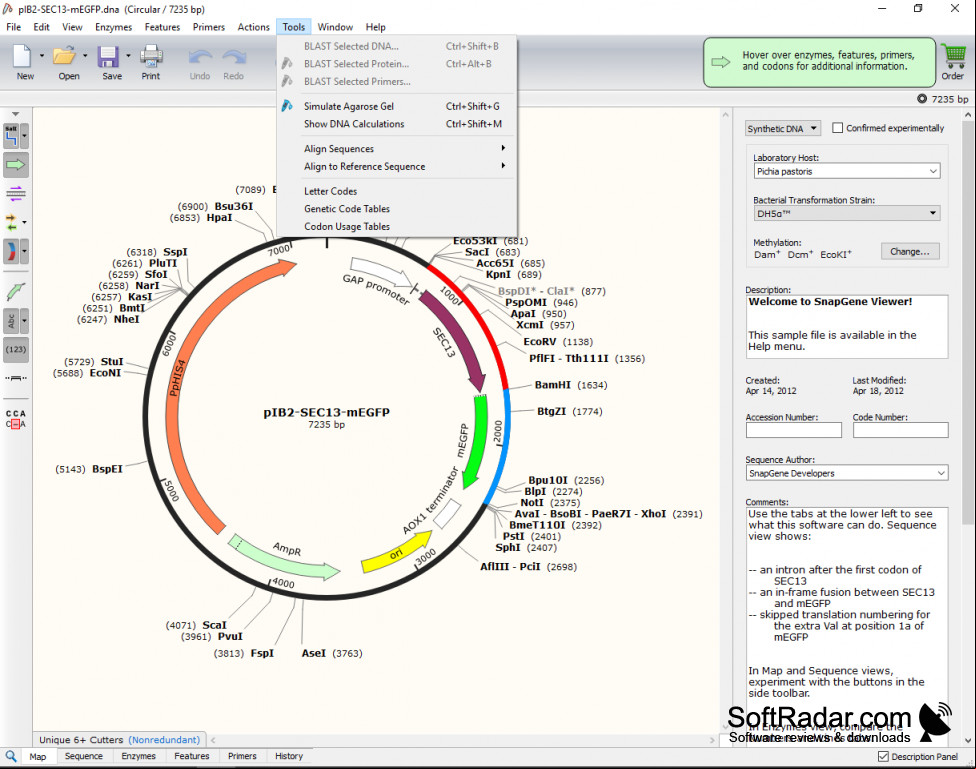Open the Unique 6+ Cutters enzyme set chooser
The width and height of the screenshot is (976, 769).
tap(120, 740)
